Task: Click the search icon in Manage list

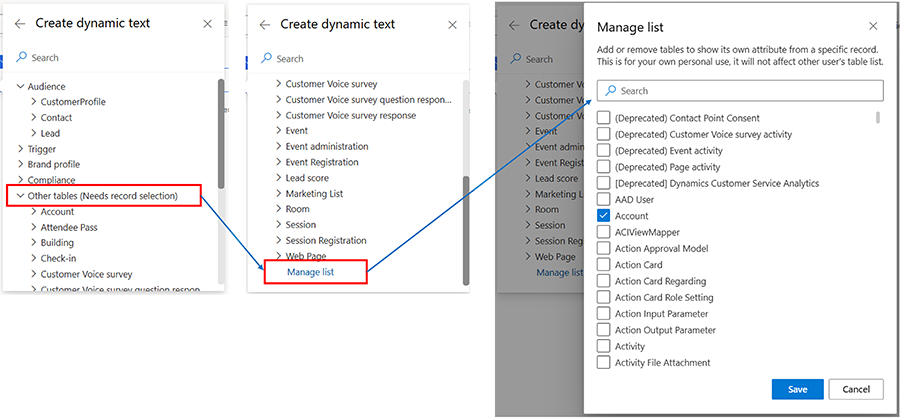Action: point(609,91)
